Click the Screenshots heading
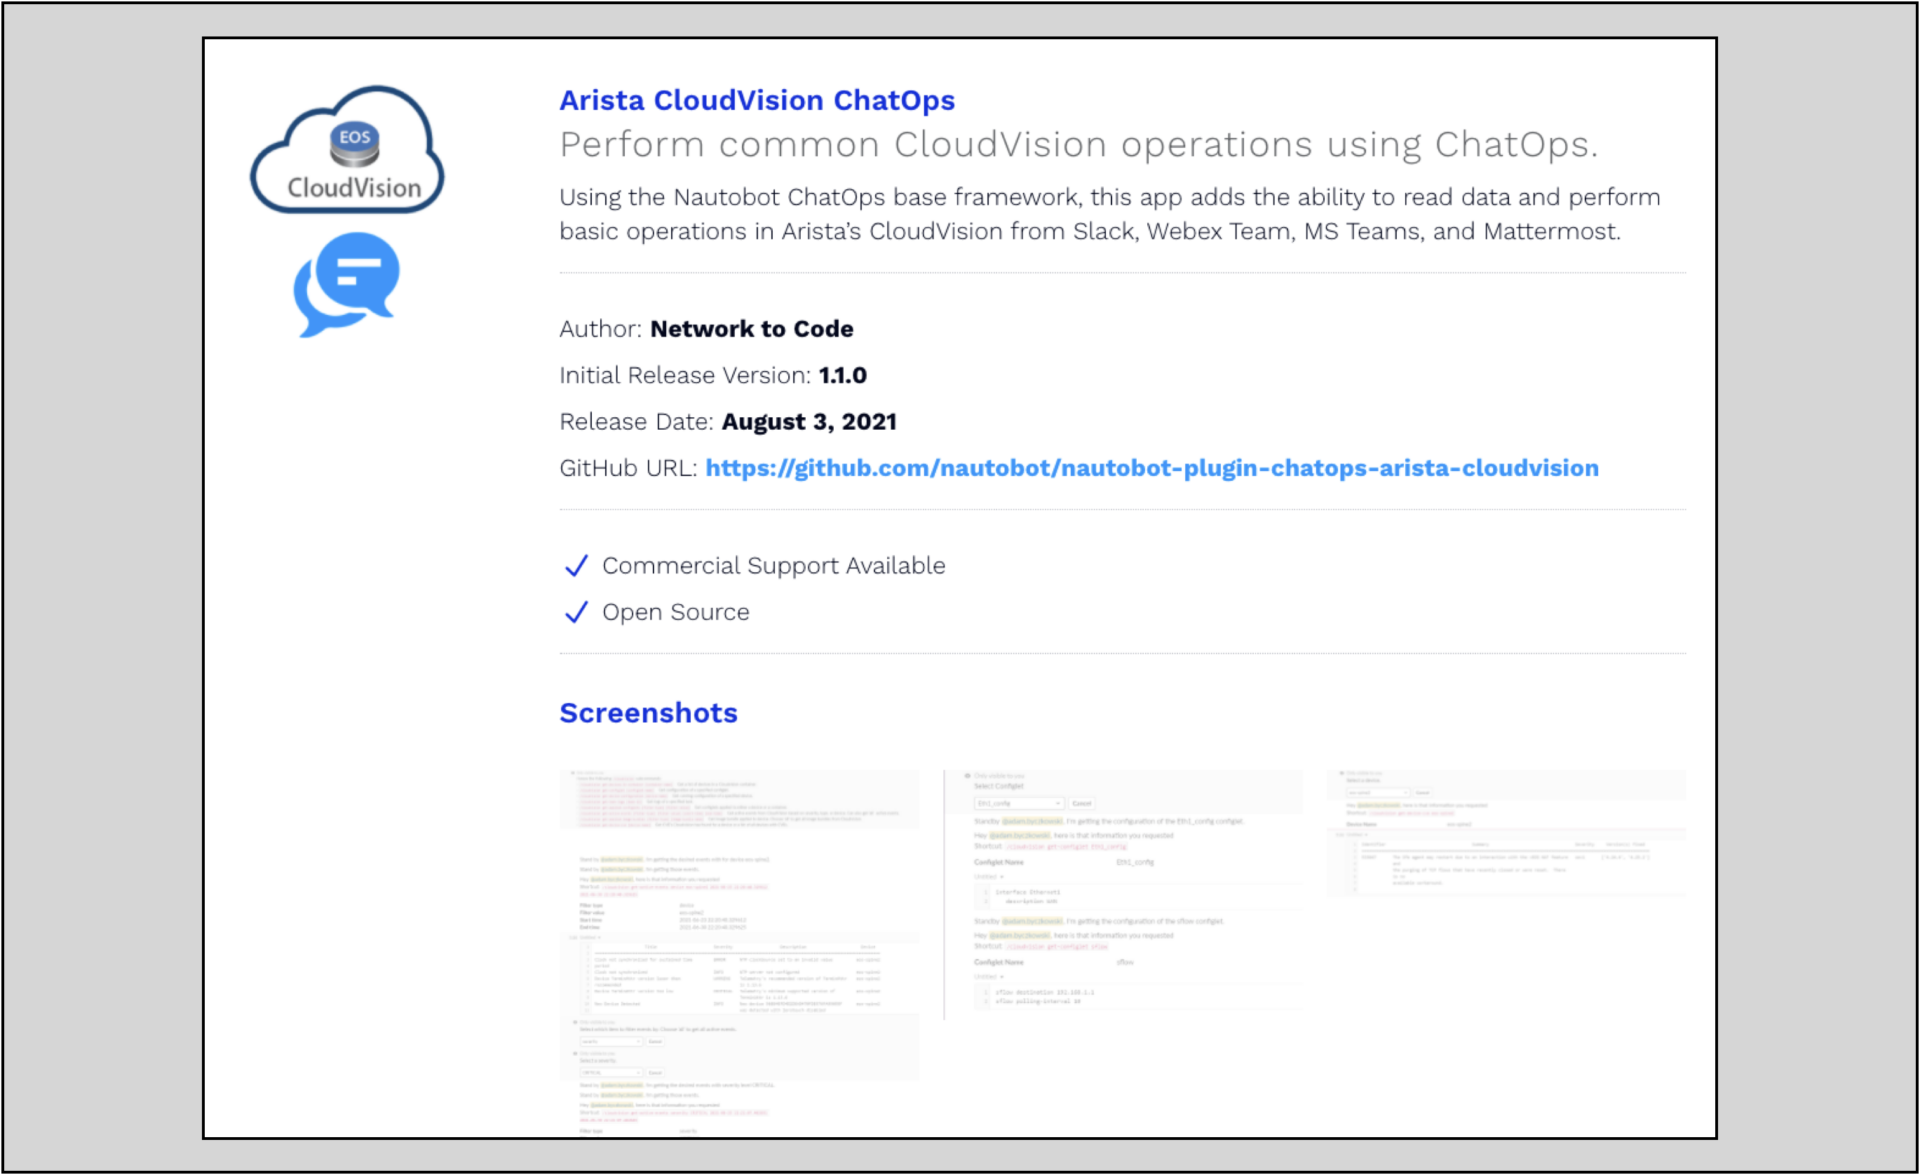 pos(648,713)
